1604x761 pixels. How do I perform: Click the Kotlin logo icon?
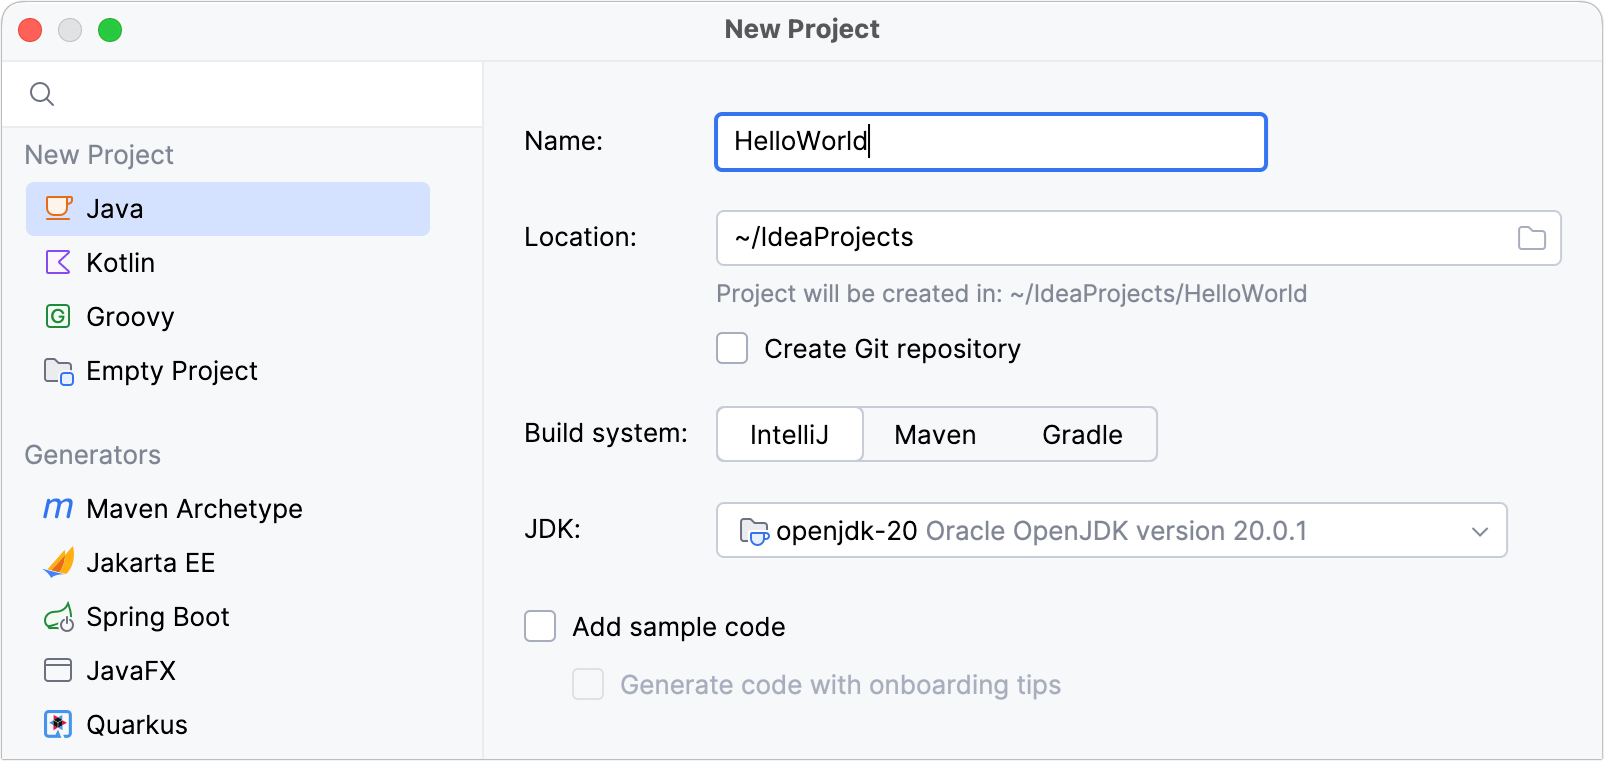coord(58,262)
